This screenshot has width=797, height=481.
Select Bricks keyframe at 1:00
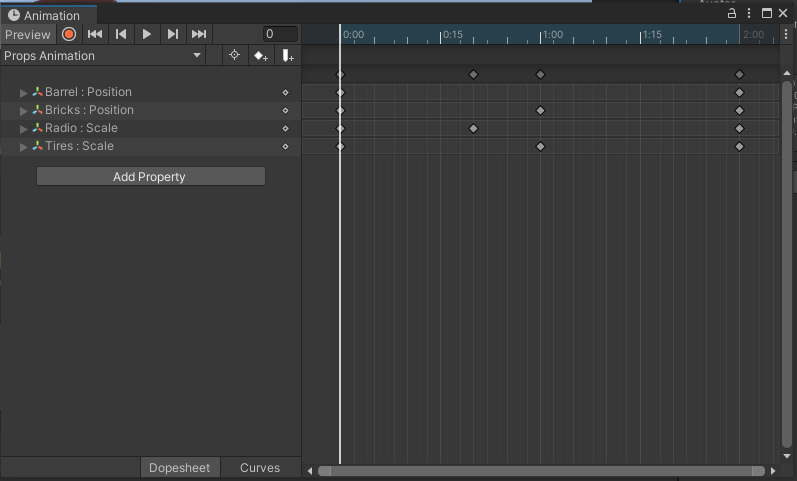[x=540, y=110]
